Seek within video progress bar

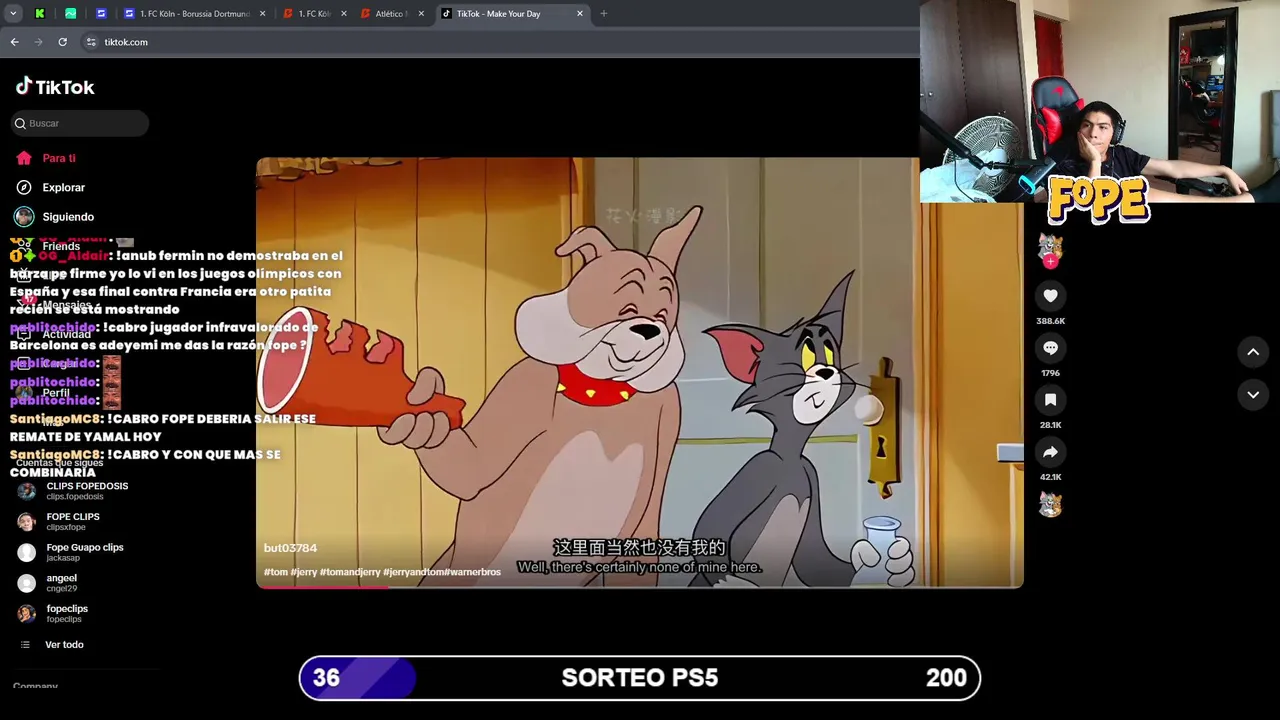[640, 587]
